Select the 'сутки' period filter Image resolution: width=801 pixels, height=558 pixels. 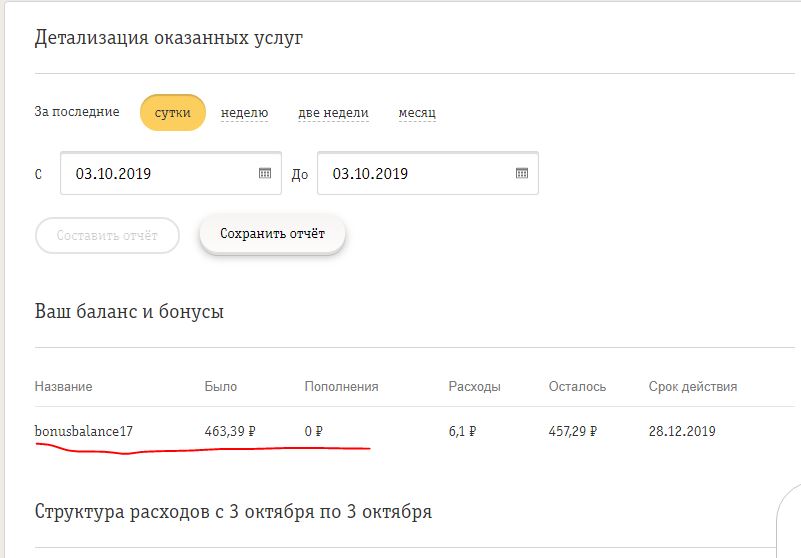click(173, 112)
